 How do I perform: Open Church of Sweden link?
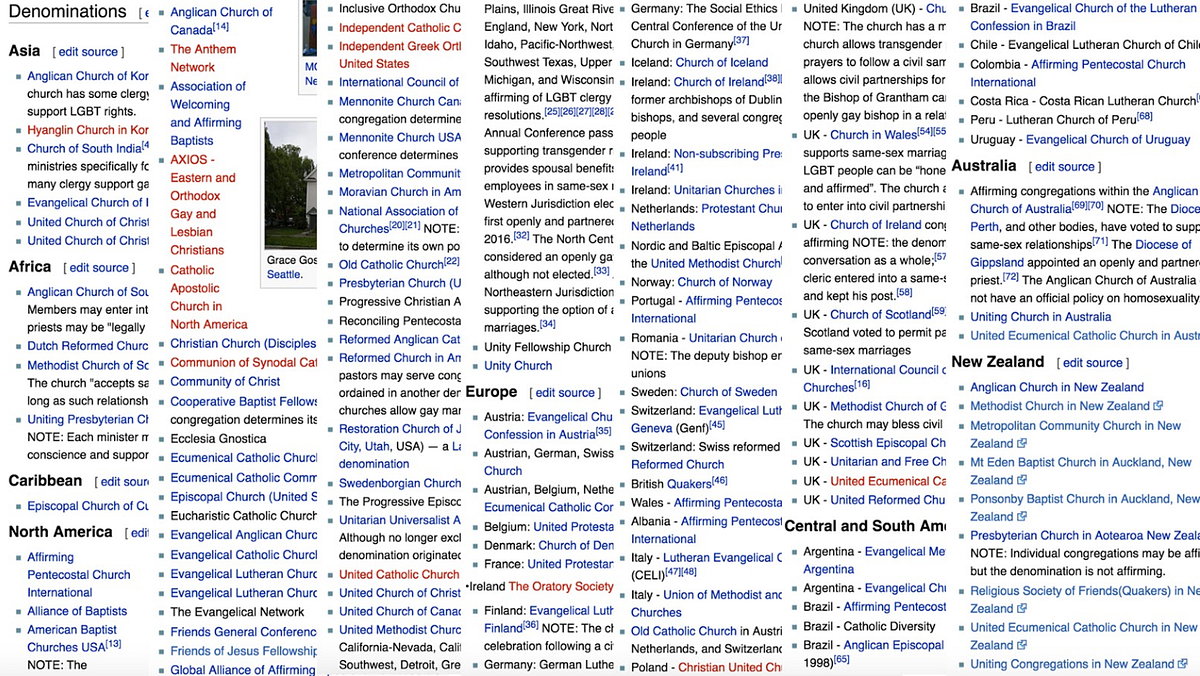(x=729, y=392)
